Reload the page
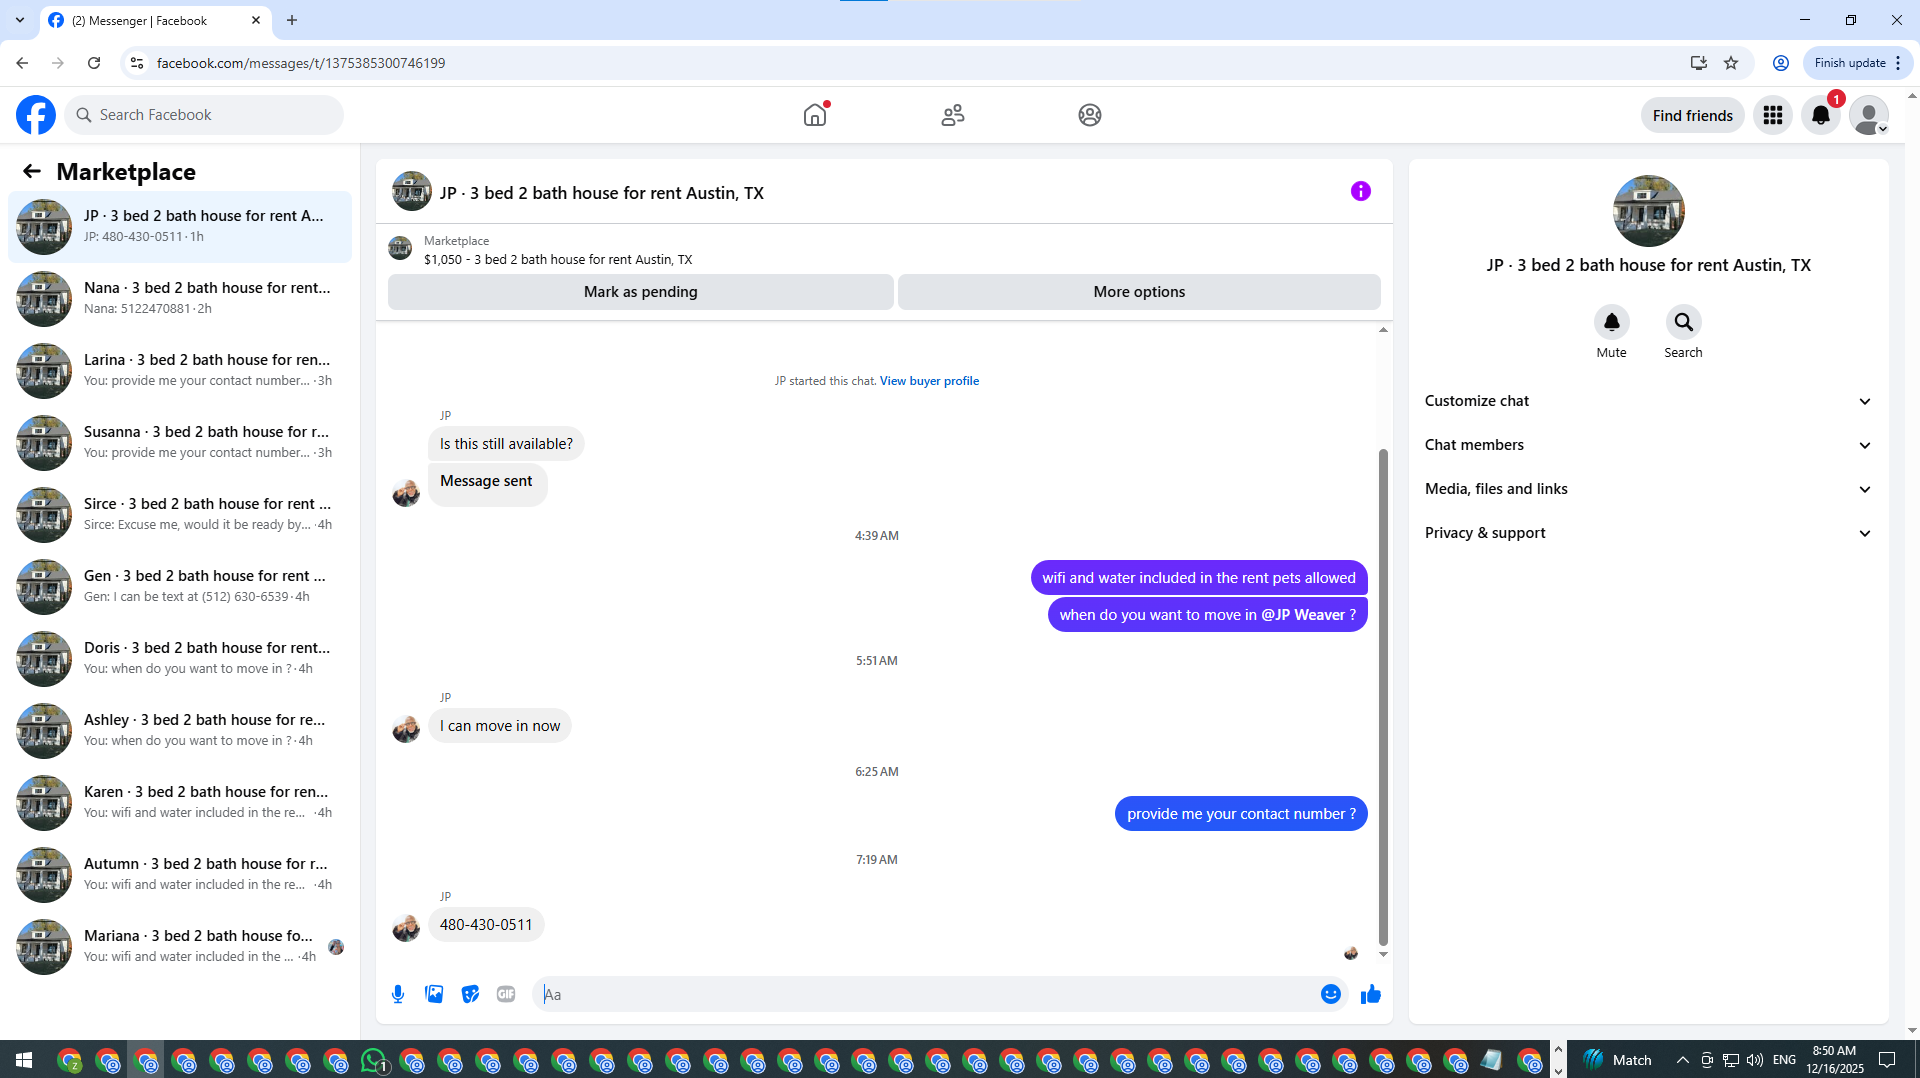The width and height of the screenshot is (1920, 1078). click(94, 63)
